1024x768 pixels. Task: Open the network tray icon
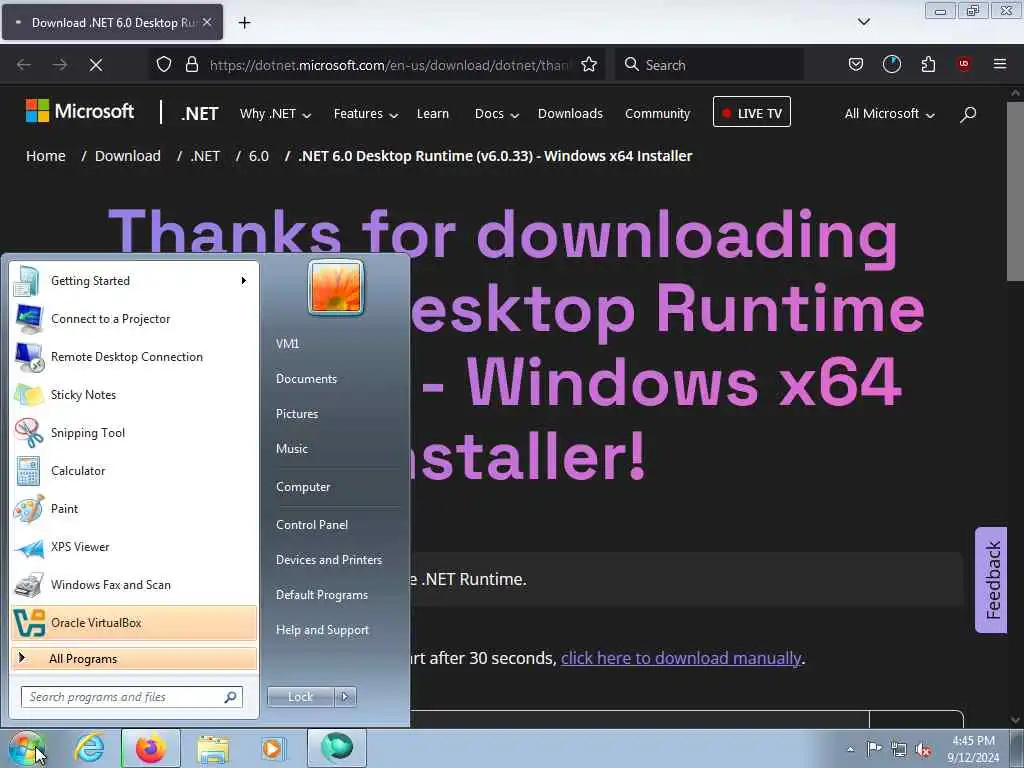(x=899, y=749)
